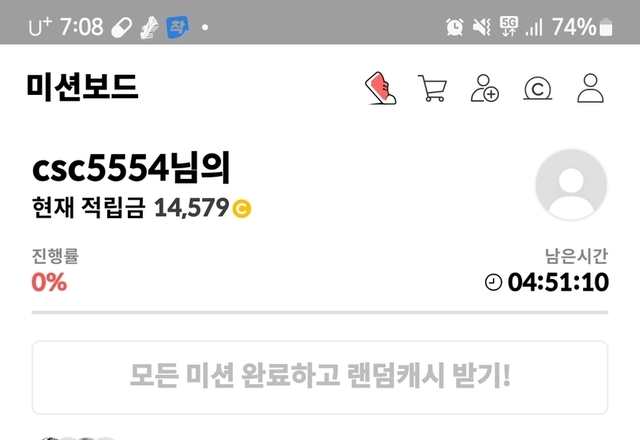This screenshot has width=640, height=440.
Task: Tap the battery 74% indicator
Action: pos(582,27)
